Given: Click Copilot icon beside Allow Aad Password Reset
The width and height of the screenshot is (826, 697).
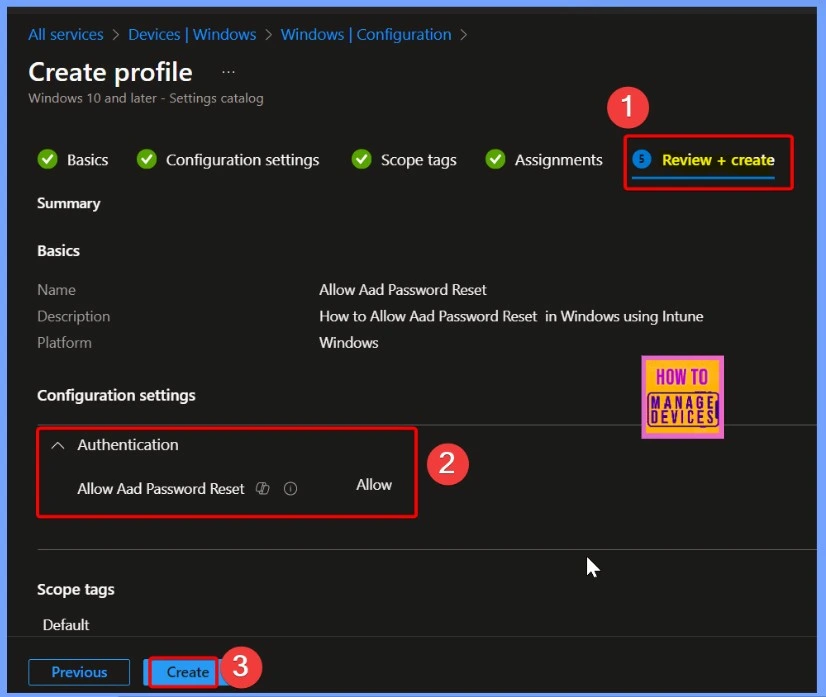Looking at the screenshot, I should click(x=262, y=489).
